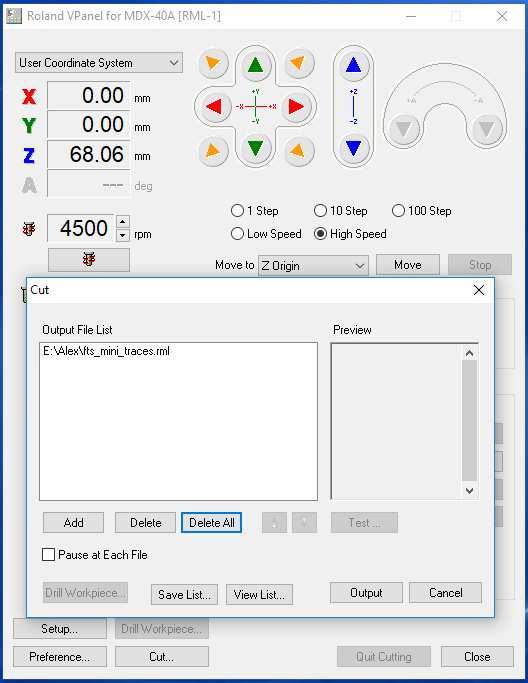Click the right gray A-axis rotation arrow
528x683 pixels.
[486, 129]
